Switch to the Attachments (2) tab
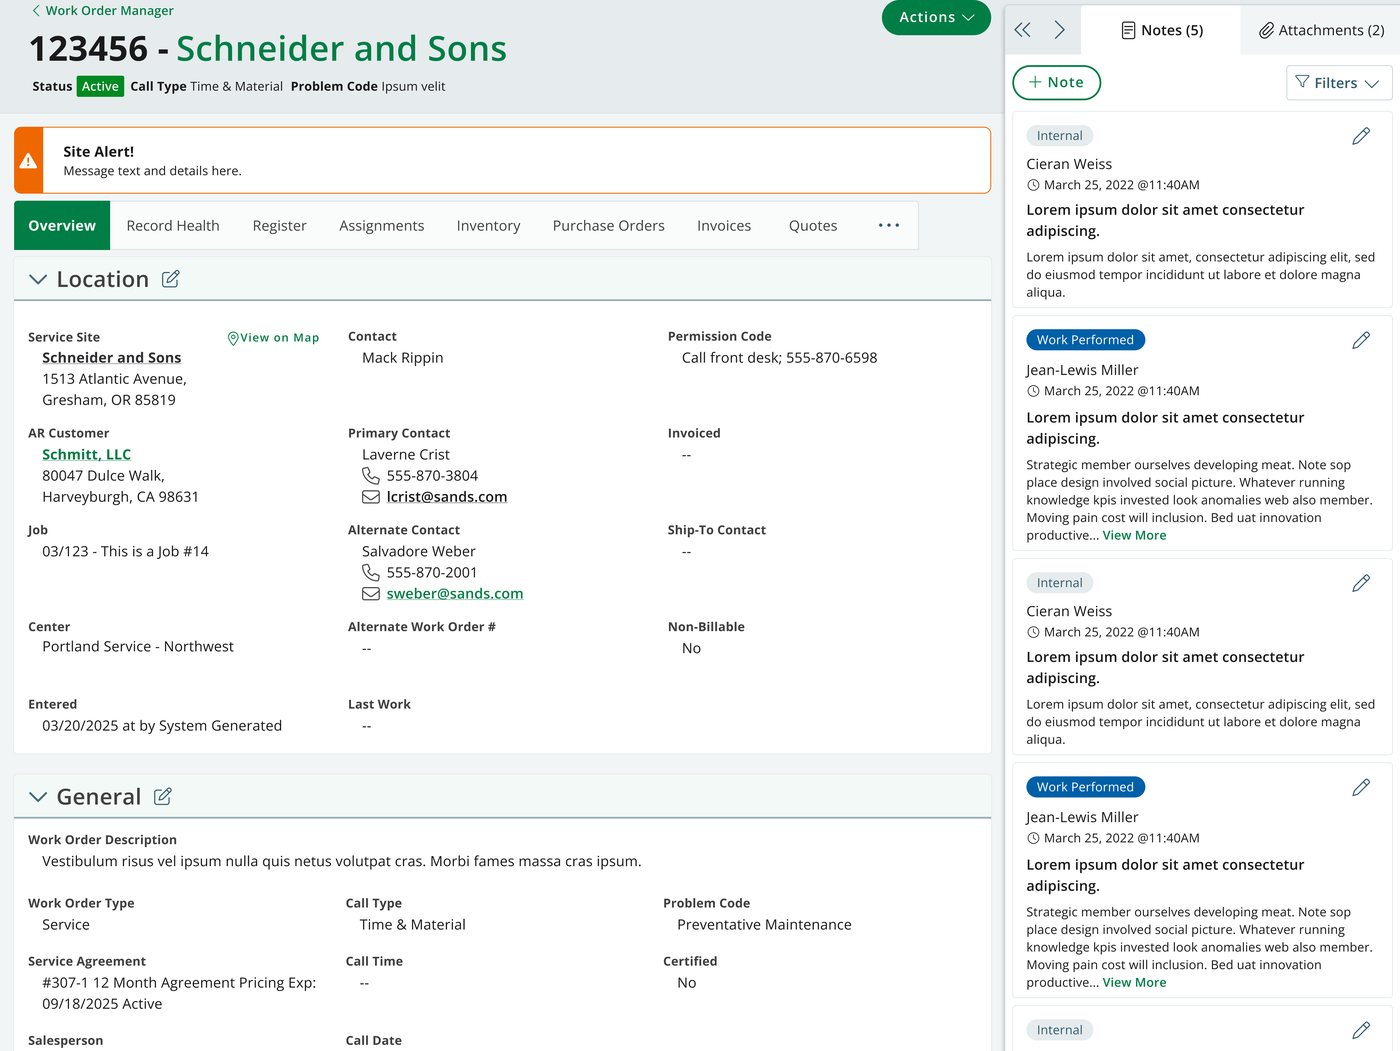 coord(1321,30)
